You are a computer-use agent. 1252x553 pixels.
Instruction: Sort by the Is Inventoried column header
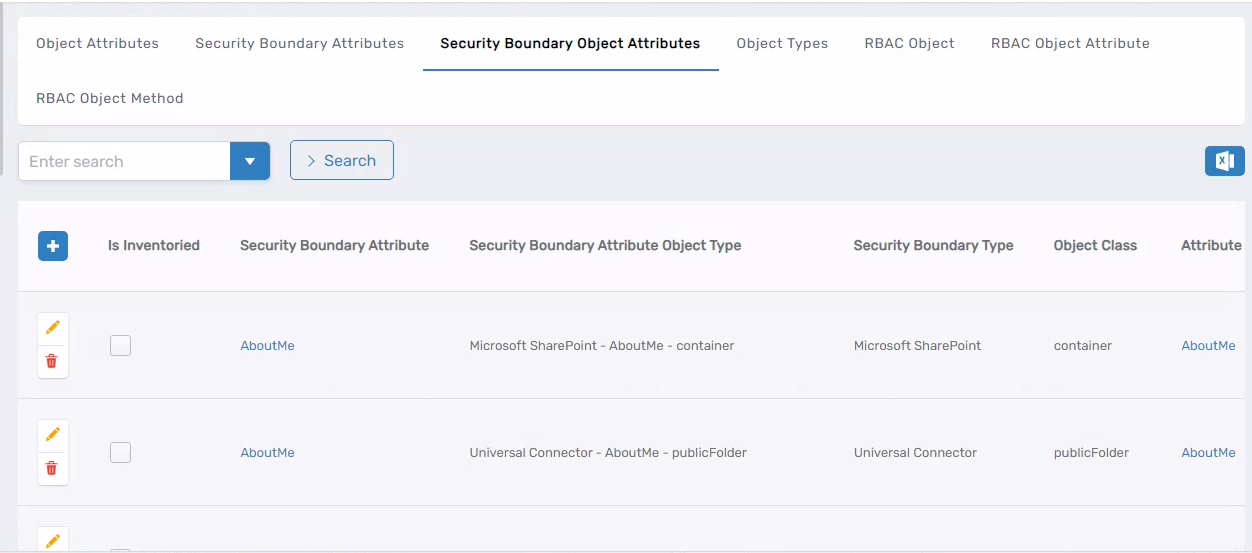[154, 245]
